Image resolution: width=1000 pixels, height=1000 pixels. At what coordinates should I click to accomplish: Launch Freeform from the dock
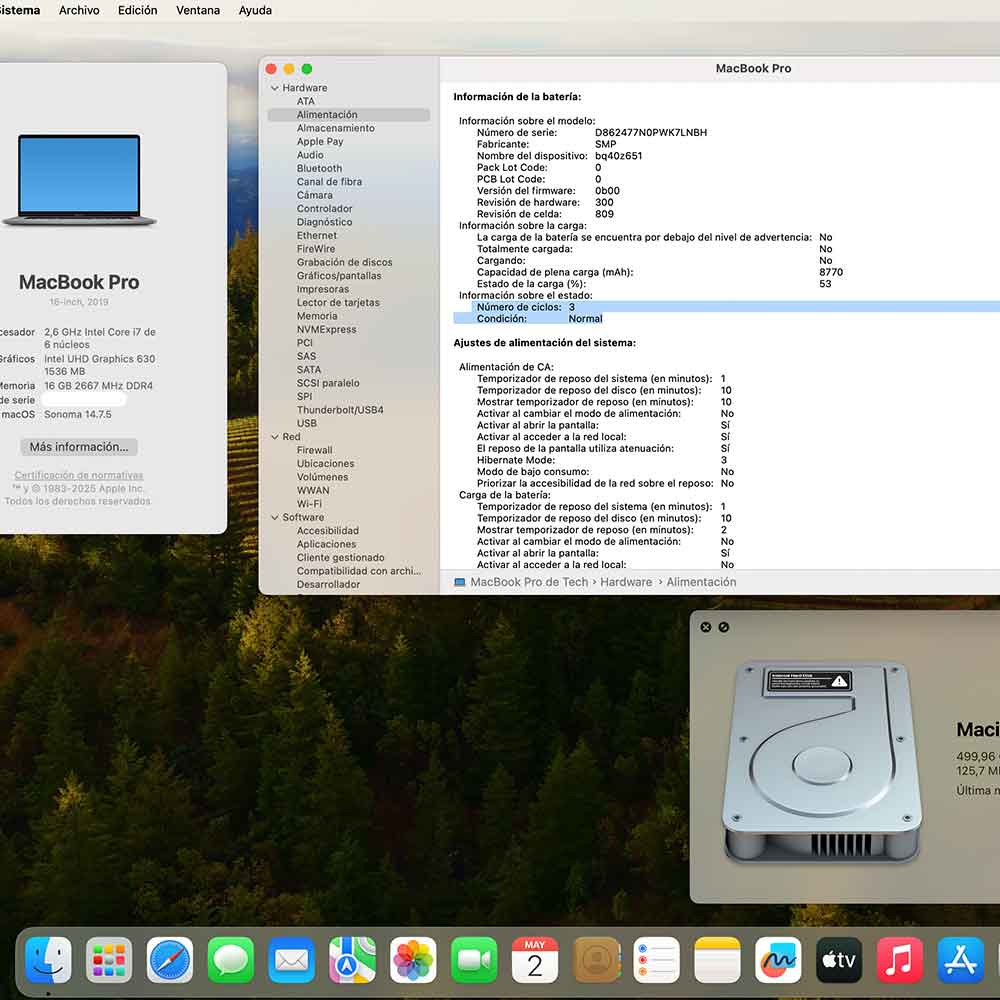[778, 960]
